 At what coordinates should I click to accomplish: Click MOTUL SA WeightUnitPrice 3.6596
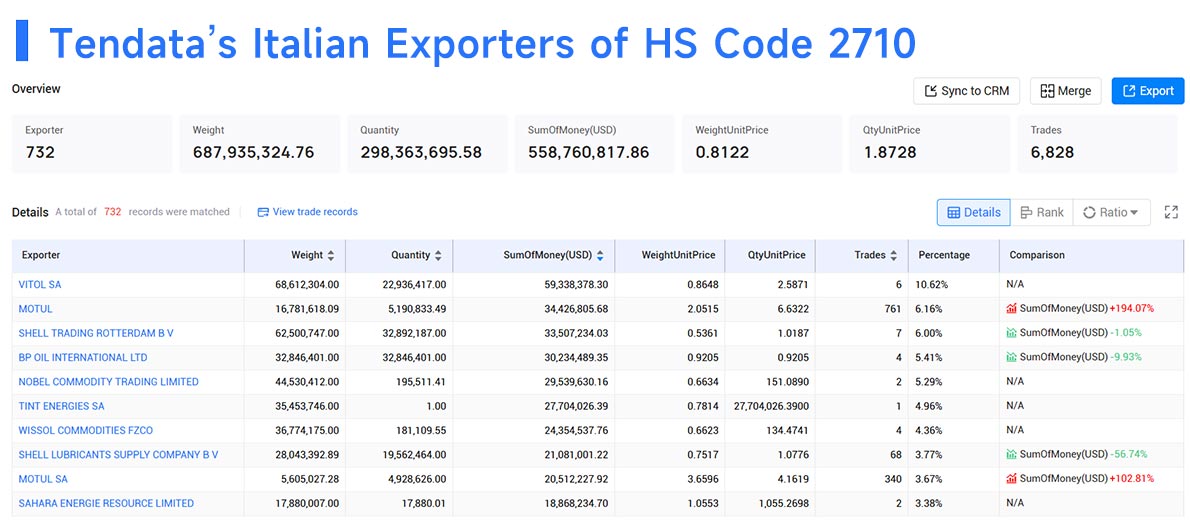click(x=701, y=479)
